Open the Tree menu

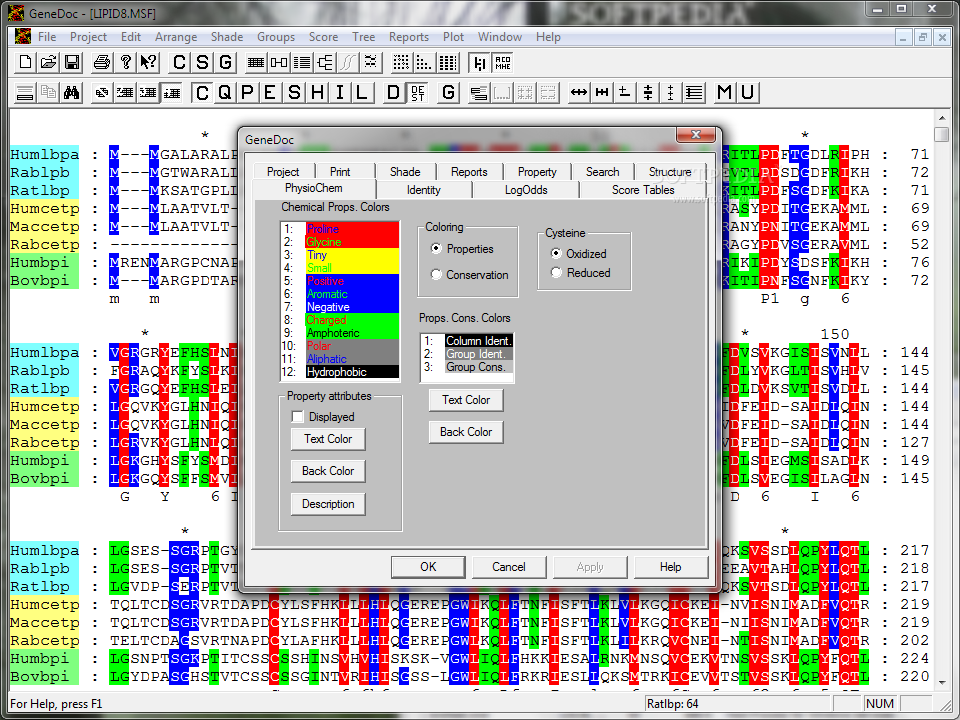(x=363, y=37)
